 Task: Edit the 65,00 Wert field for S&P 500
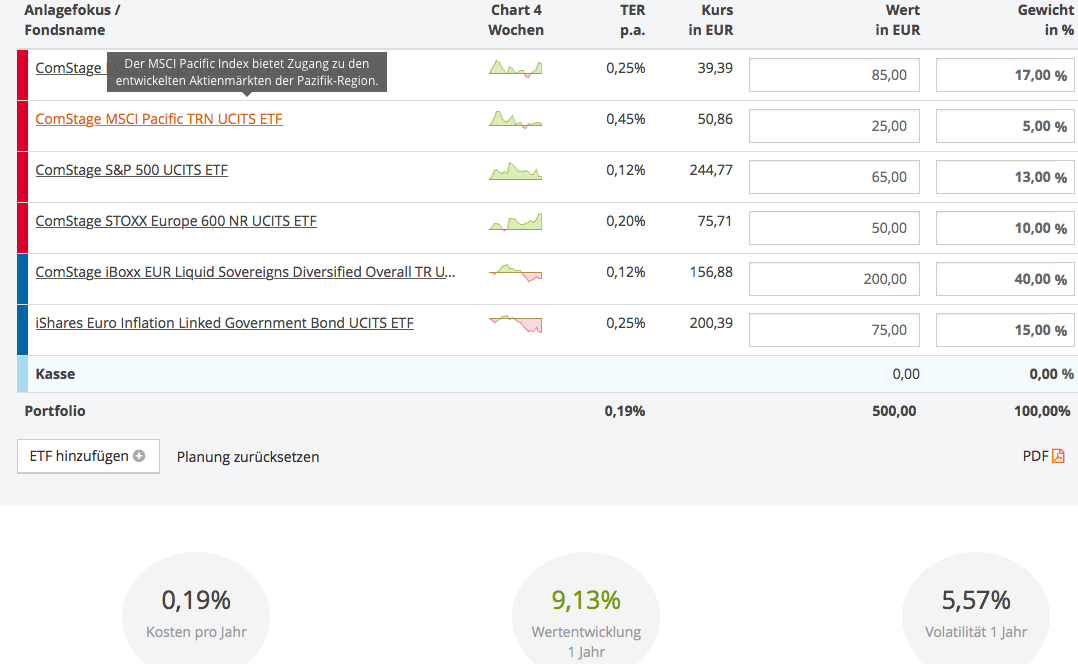pos(834,177)
